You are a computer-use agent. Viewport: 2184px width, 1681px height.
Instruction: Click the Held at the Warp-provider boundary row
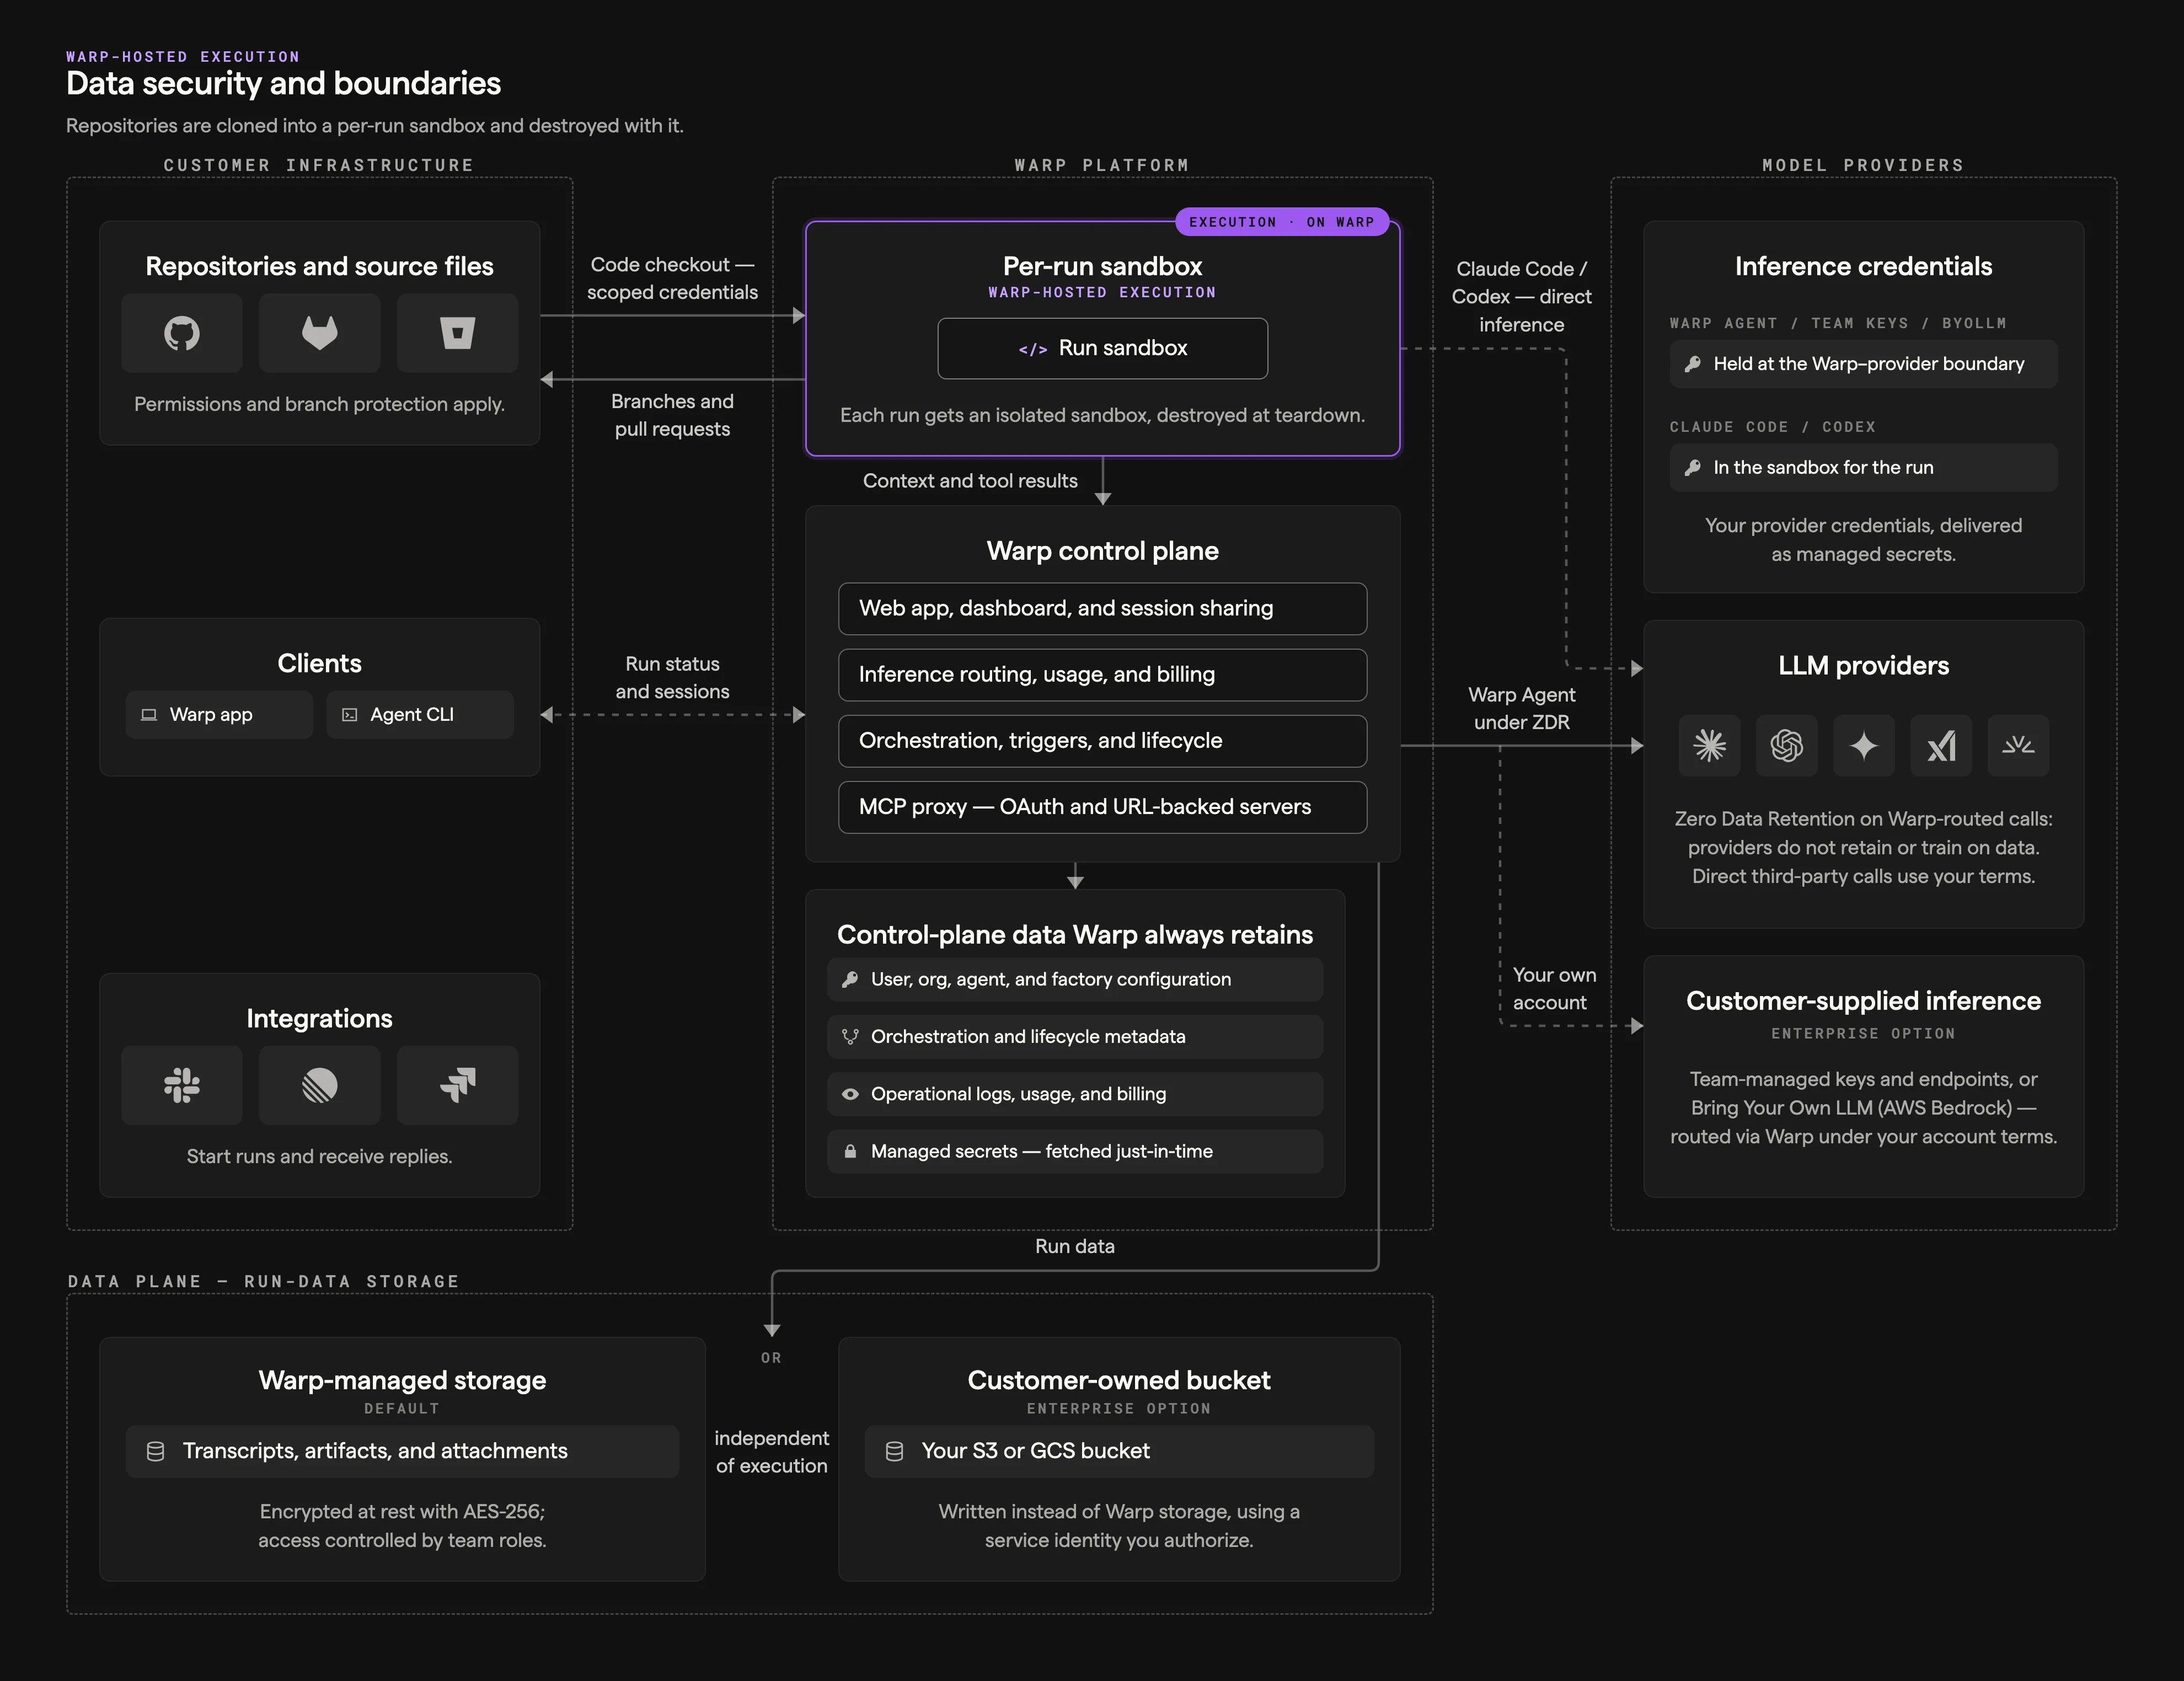pos(1863,364)
